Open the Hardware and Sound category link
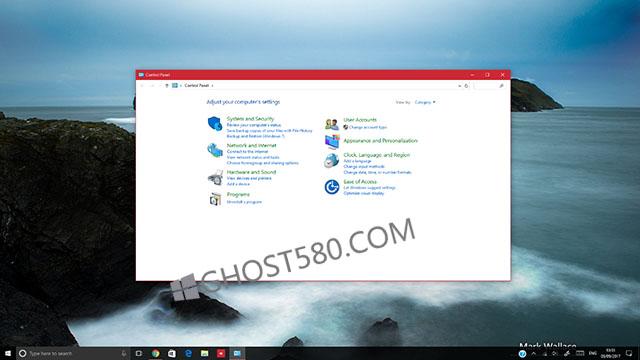 point(251,172)
